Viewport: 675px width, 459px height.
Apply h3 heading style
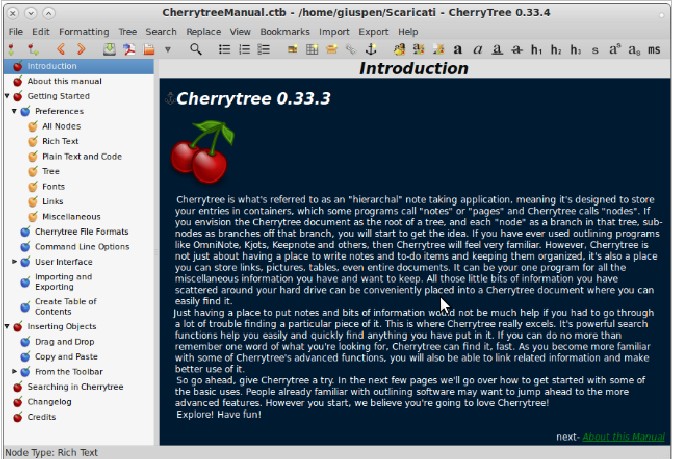[x=576, y=50]
